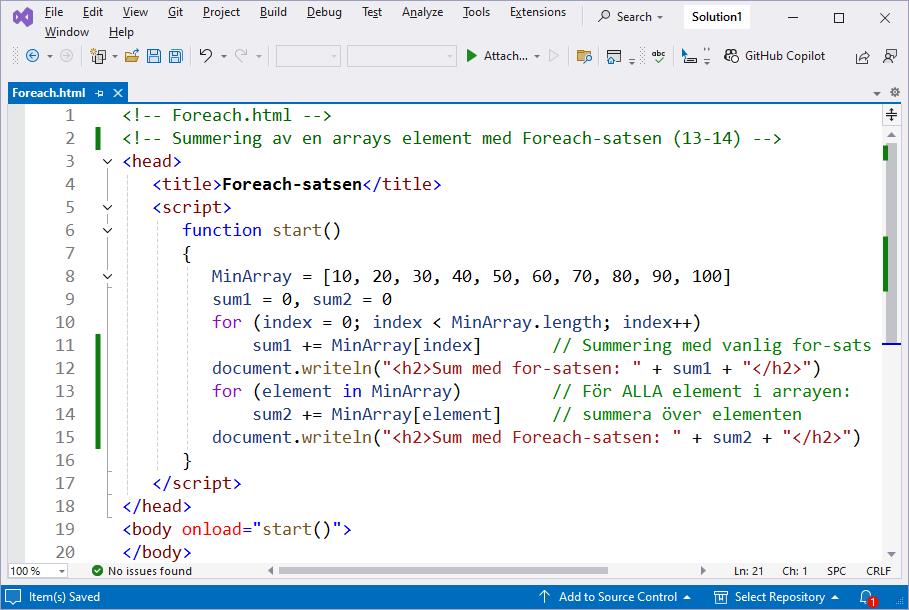
Task: Click the Navigate Backward arrow icon
Action: pos(32,57)
